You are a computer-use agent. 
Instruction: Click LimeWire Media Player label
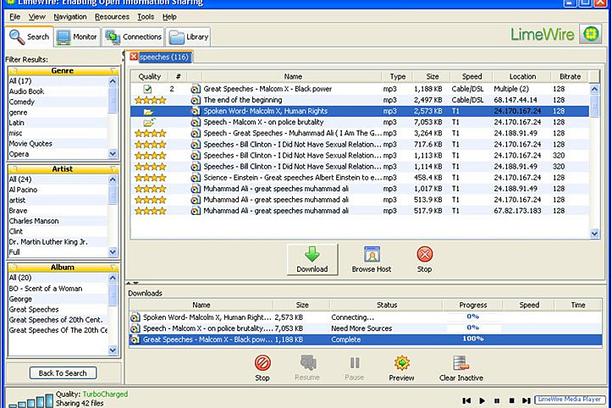[x=569, y=399]
